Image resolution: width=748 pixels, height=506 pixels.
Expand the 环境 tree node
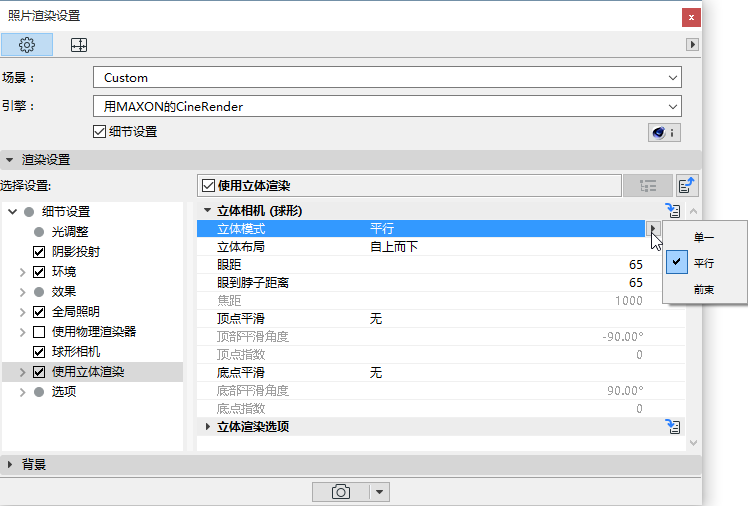22,272
